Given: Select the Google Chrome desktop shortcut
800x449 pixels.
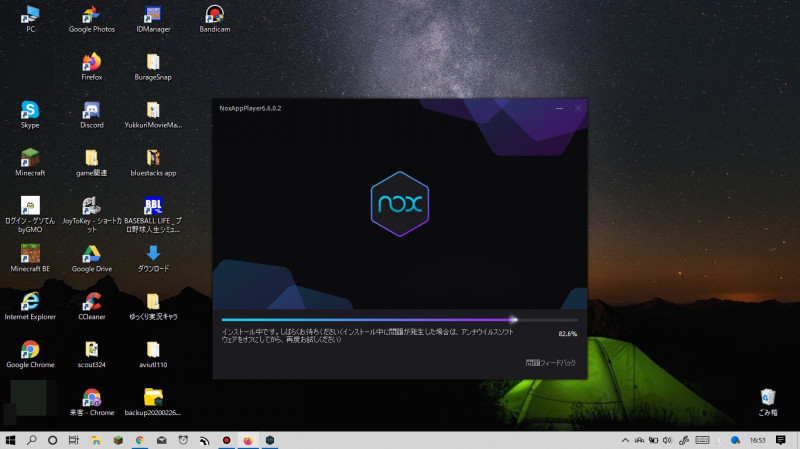Looking at the screenshot, I should (30, 354).
